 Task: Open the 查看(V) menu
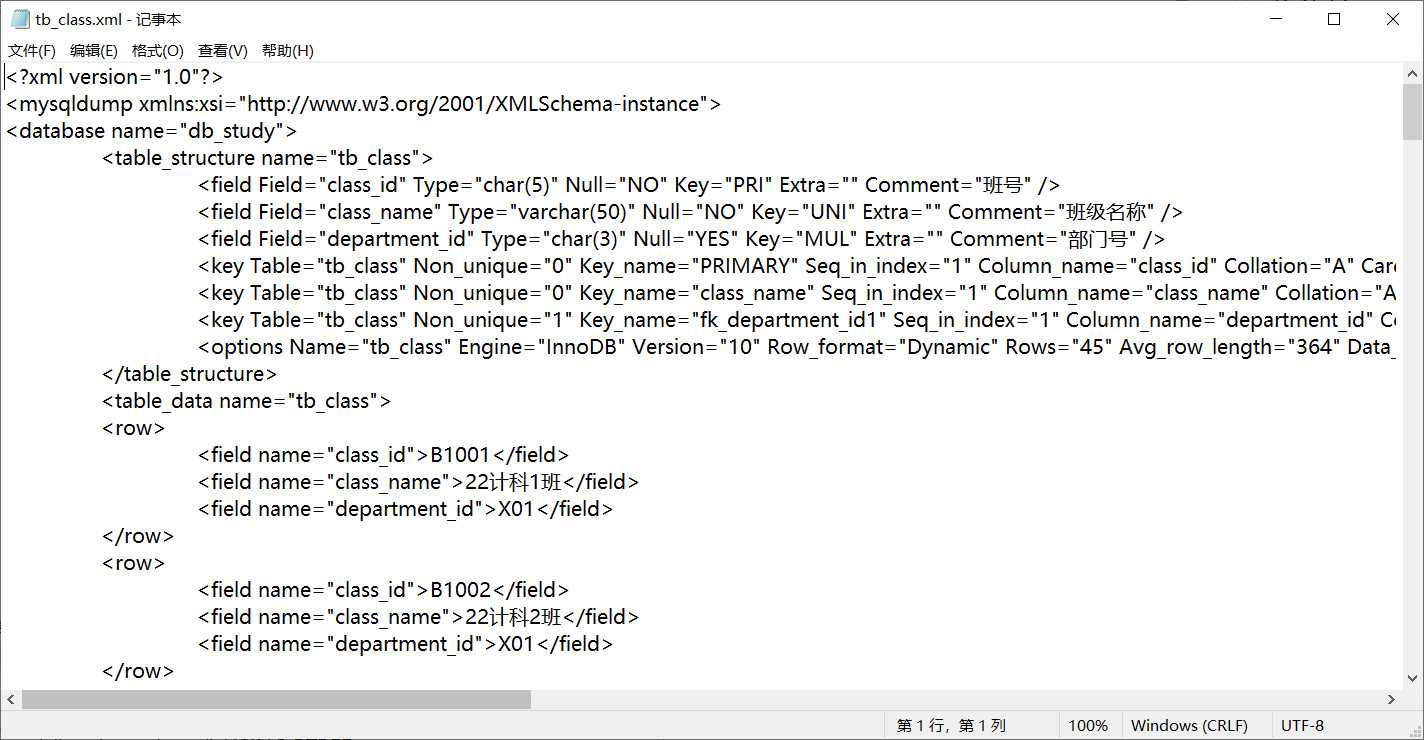click(x=223, y=51)
